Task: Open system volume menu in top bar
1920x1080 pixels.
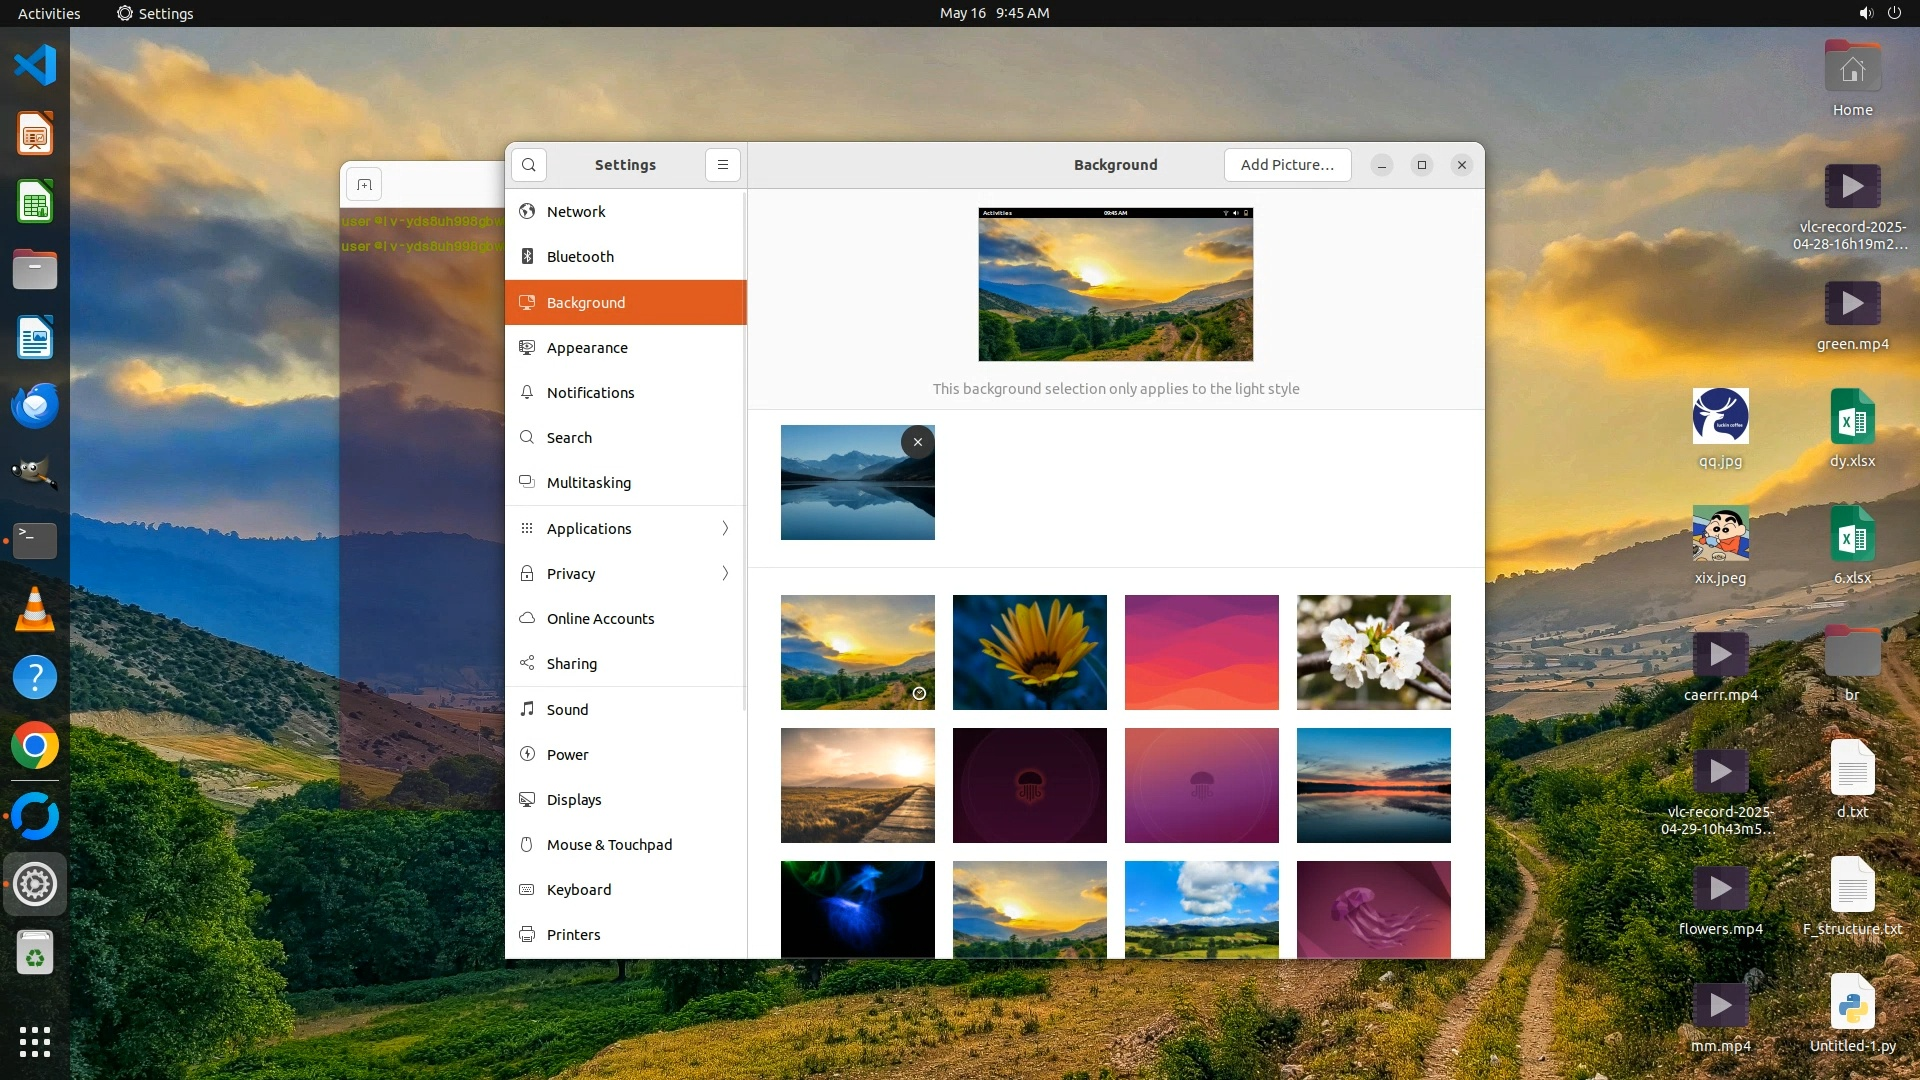Action: coord(1865,13)
